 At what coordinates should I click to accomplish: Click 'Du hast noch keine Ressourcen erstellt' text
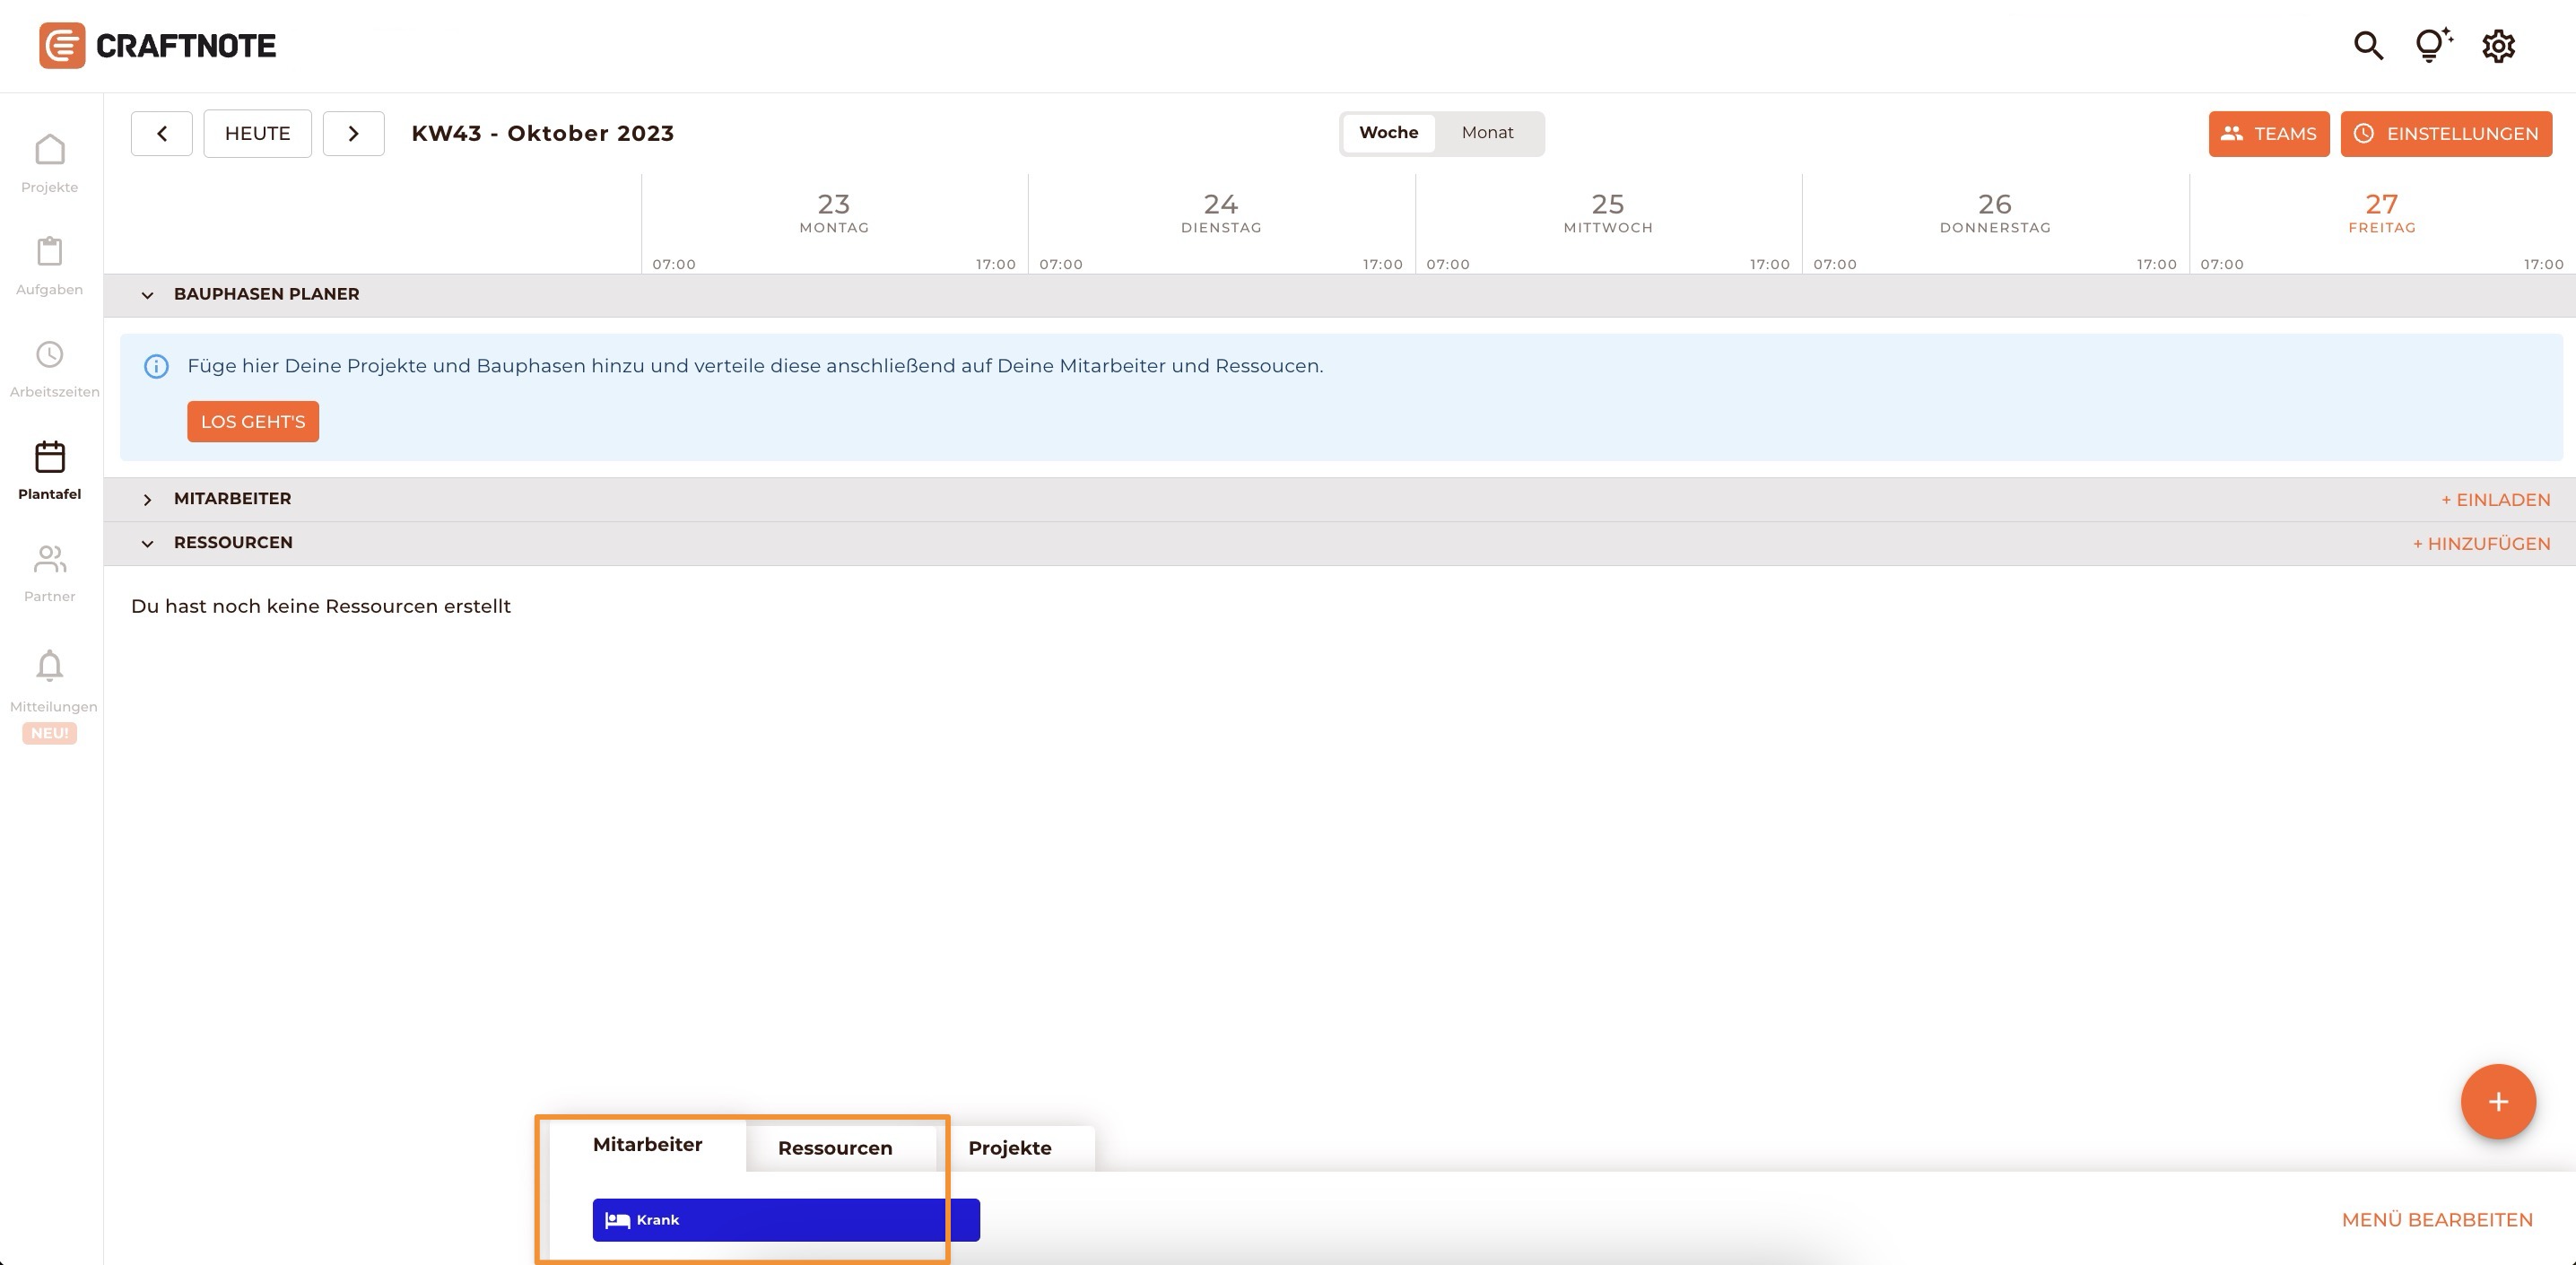(x=321, y=607)
